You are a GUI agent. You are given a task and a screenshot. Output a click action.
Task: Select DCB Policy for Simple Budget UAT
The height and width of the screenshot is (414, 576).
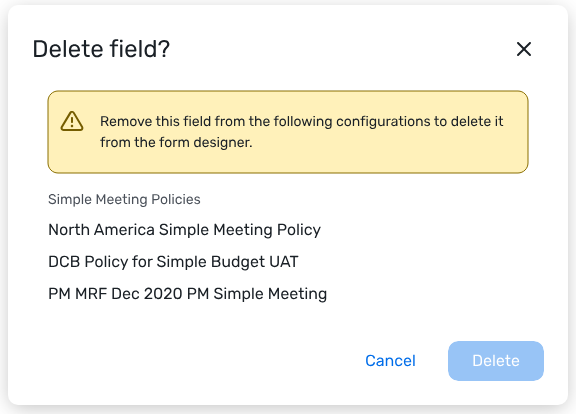(x=173, y=262)
